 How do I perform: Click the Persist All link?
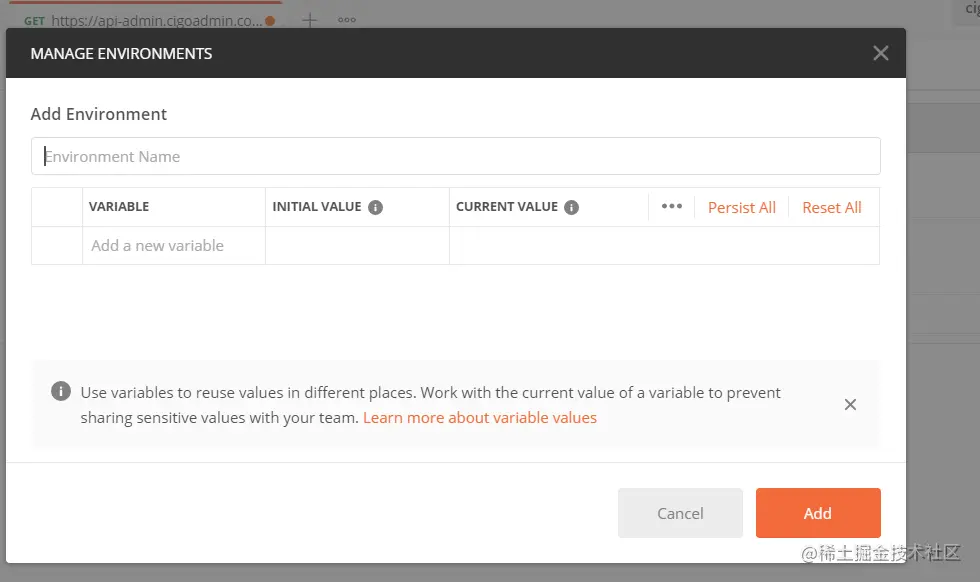point(741,207)
